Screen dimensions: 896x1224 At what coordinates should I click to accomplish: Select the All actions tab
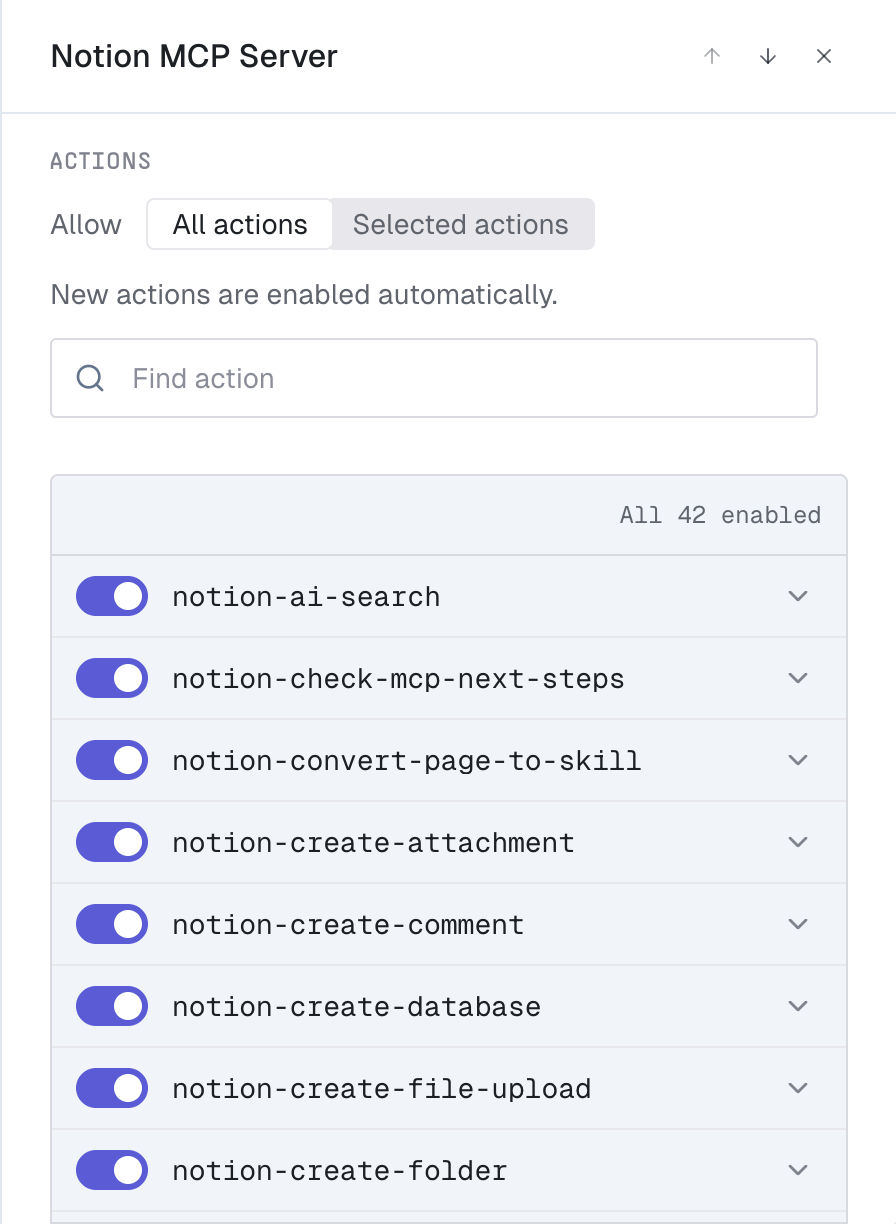[240, 224]
